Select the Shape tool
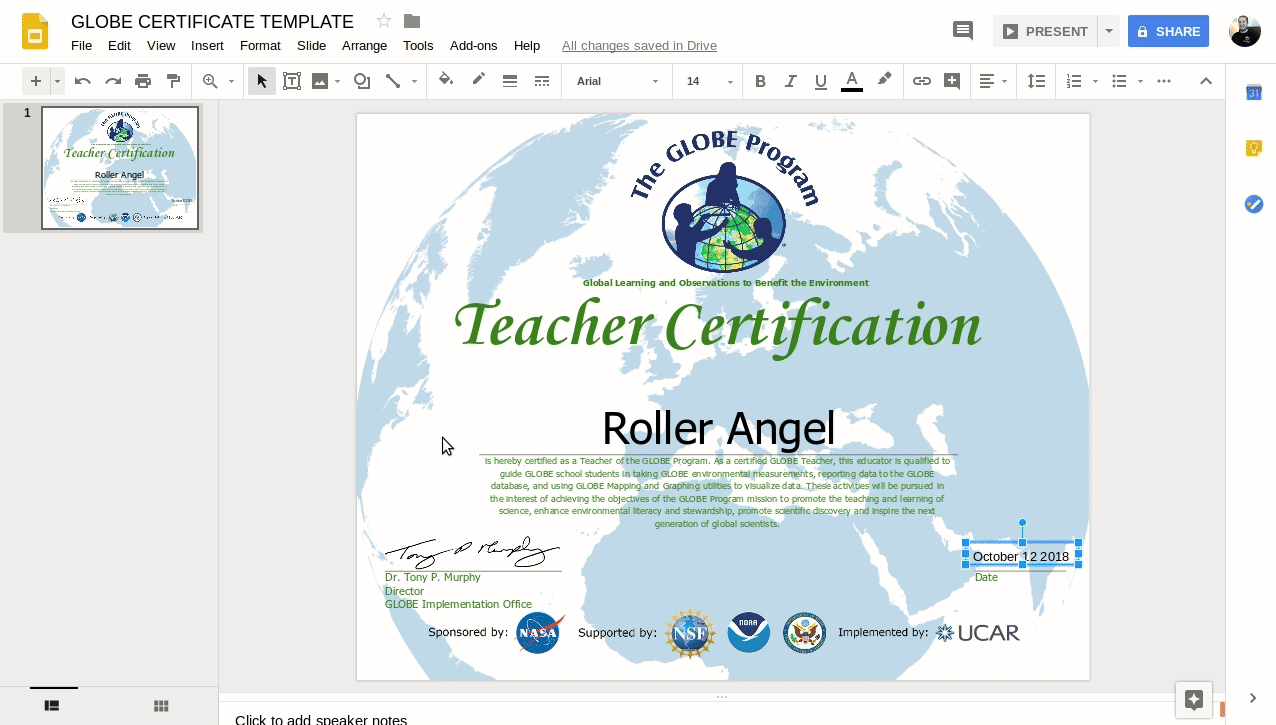Image resolution: width=1276 pixels, height=725 pixels. coord(362,81)
